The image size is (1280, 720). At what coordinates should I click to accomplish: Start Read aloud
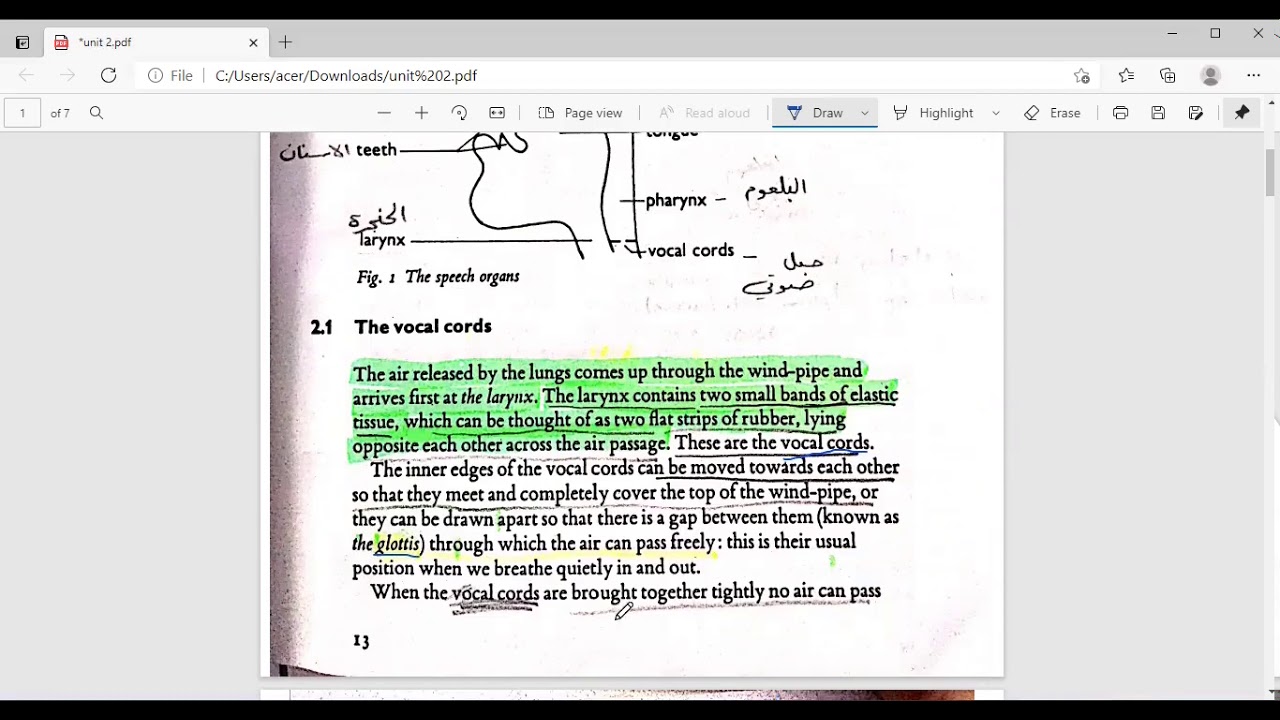(704, 113)
